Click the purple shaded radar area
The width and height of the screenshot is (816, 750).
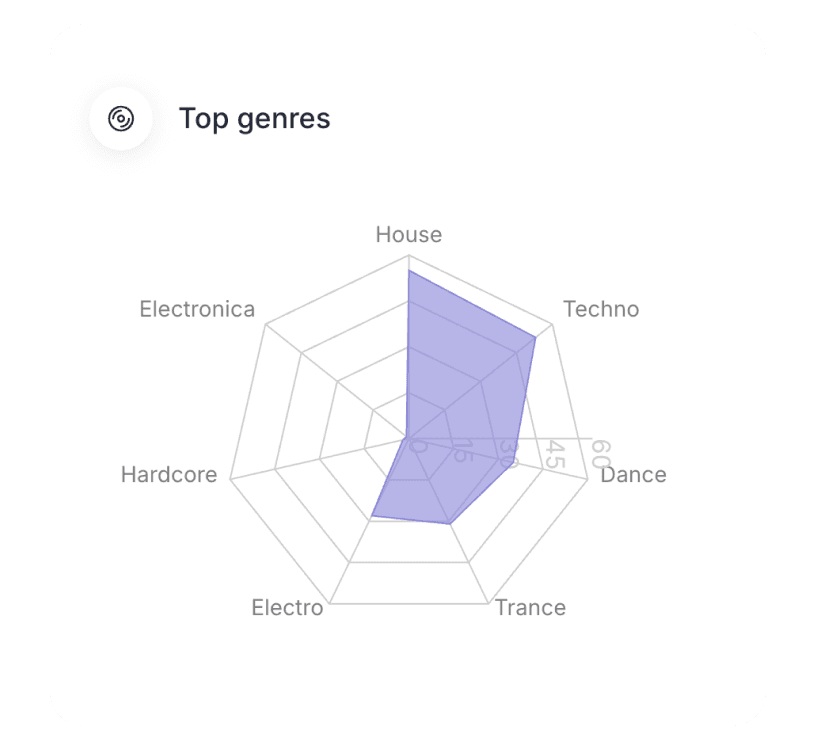tap(460, 400)
